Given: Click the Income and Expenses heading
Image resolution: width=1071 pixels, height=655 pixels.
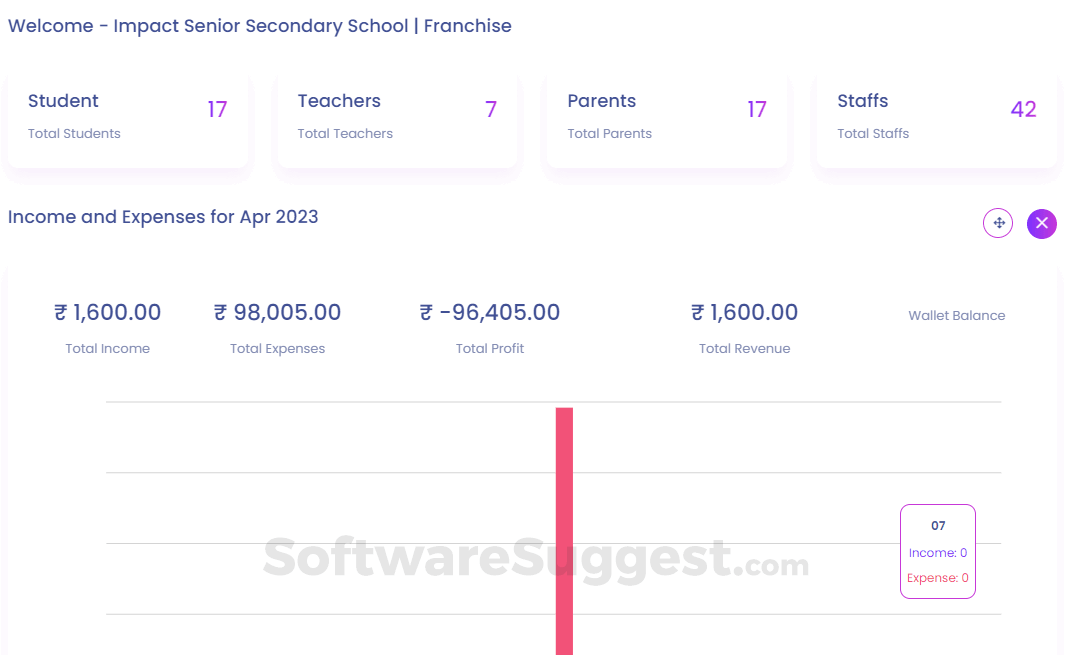Looking at the screenshot, I should (x=163, y=217).
